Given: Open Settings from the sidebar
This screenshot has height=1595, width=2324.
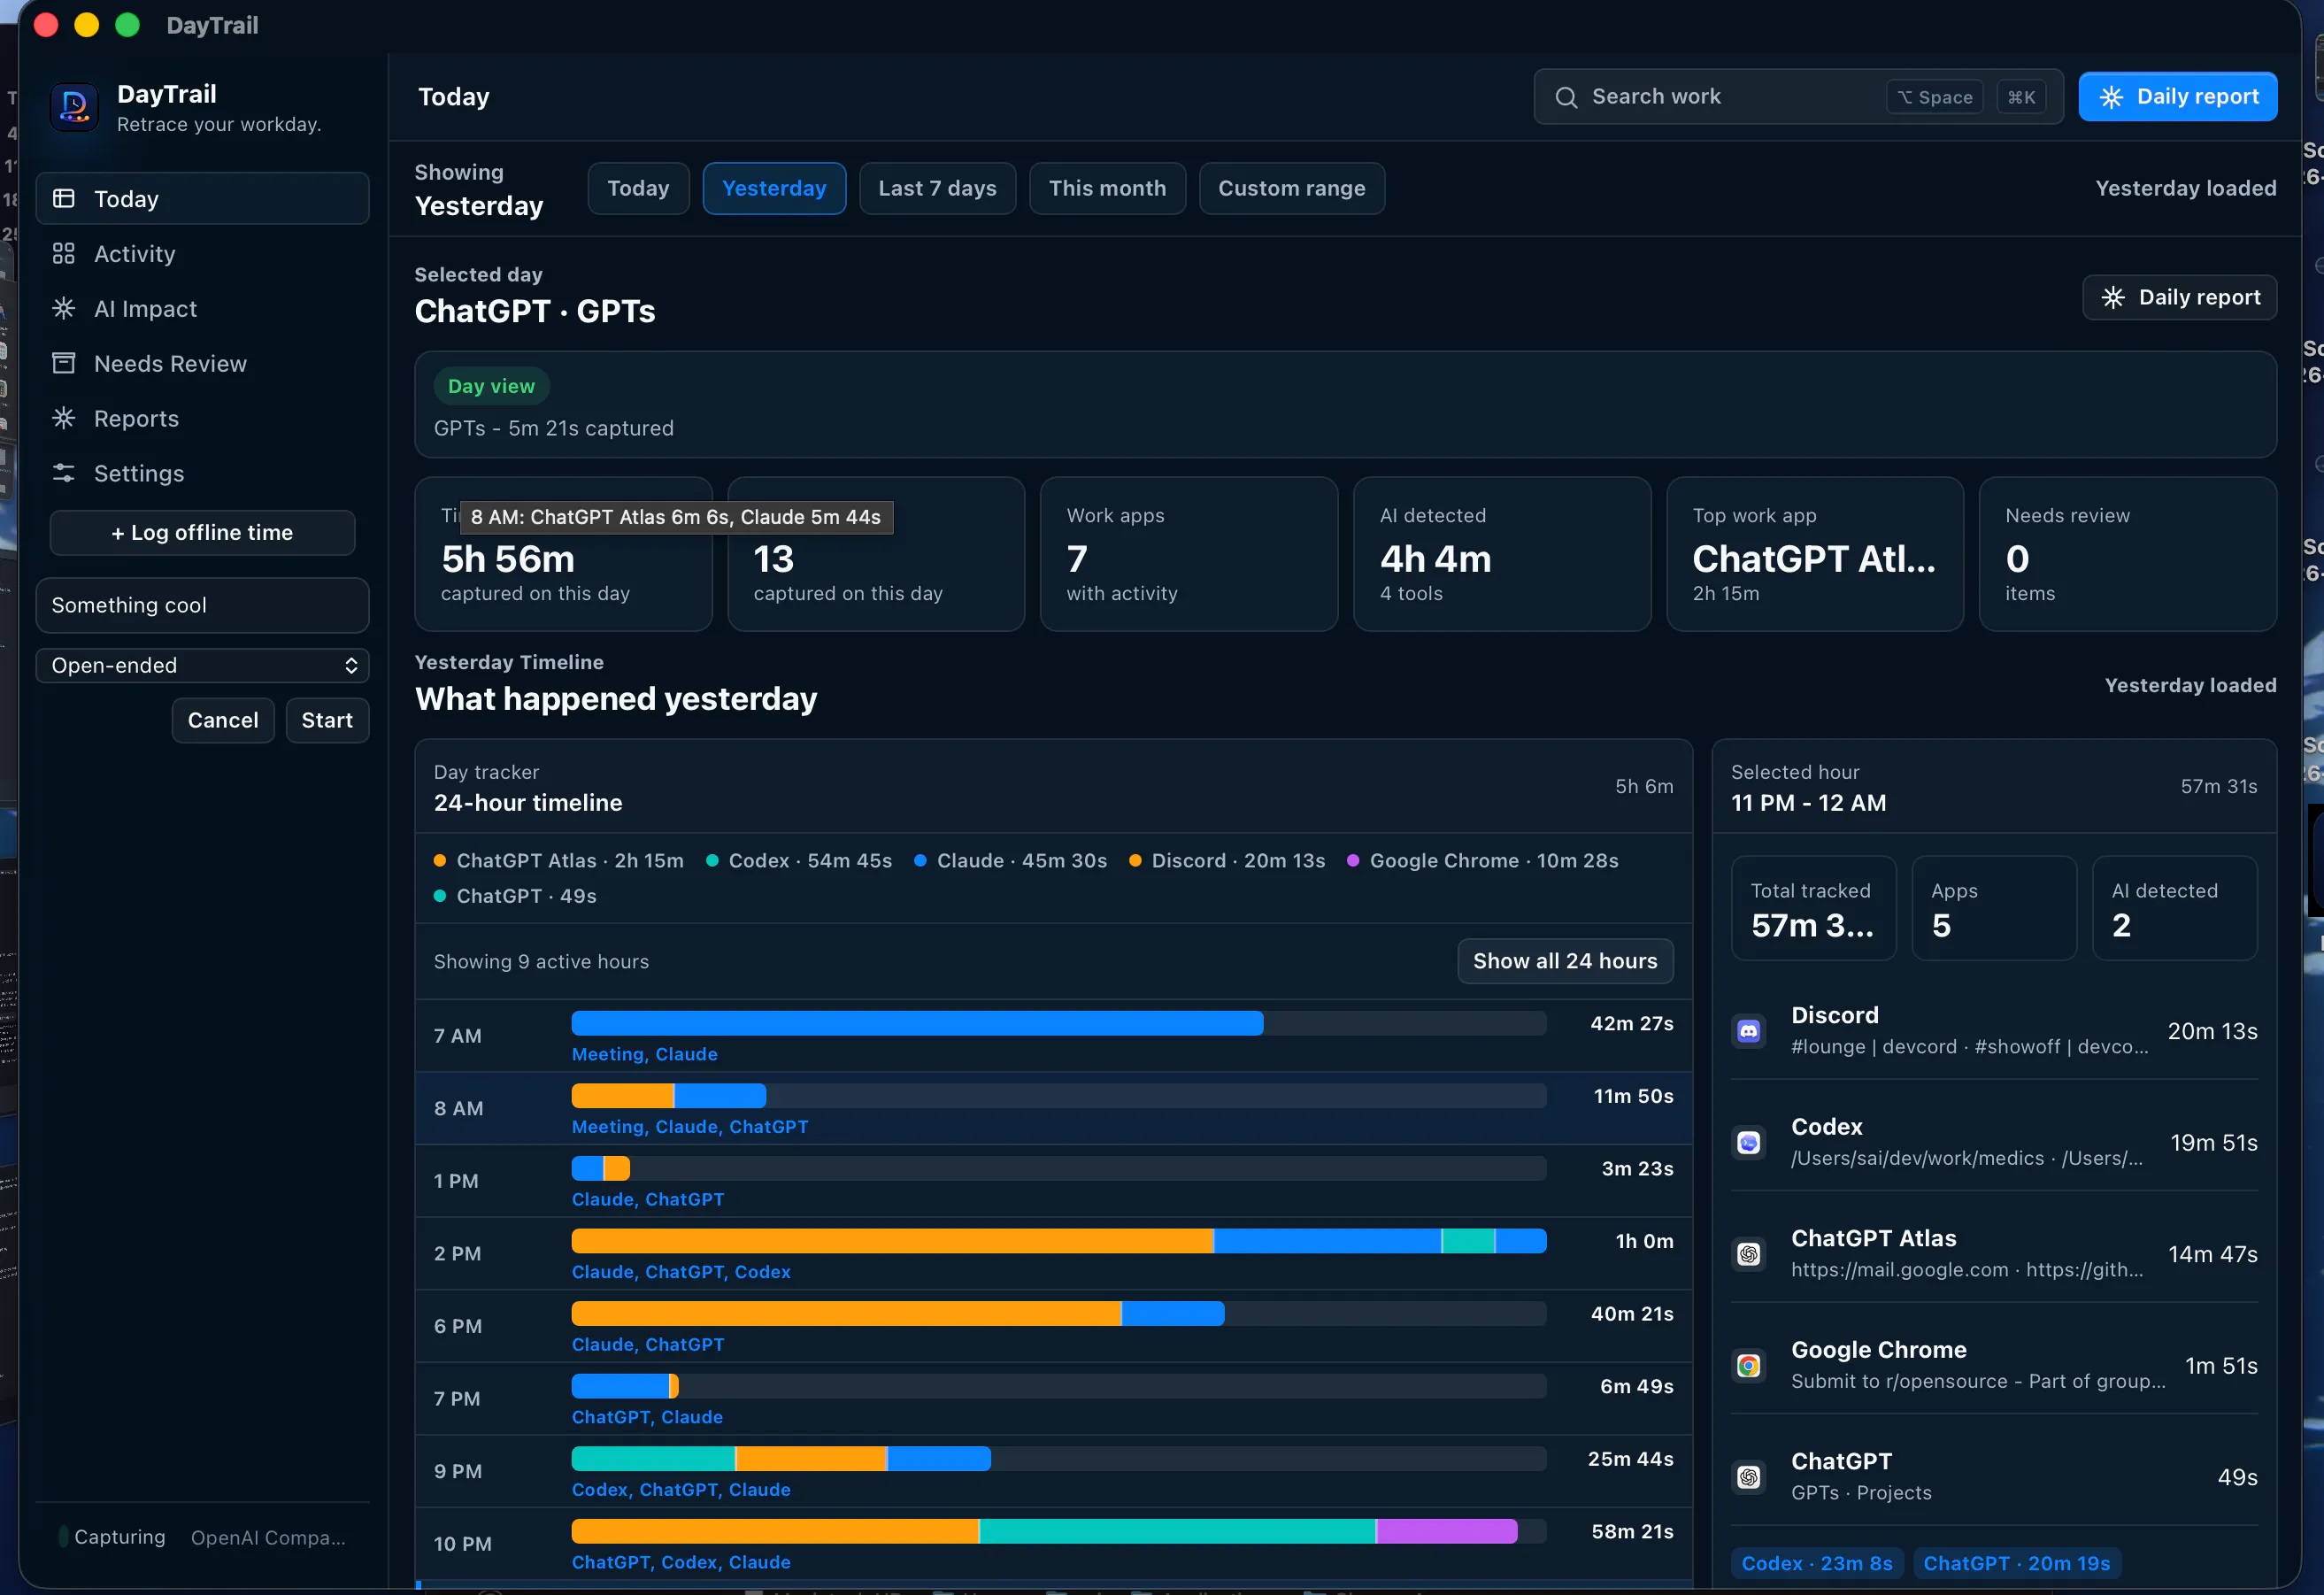Looking at the screenshot, I should click(x=203, y=473).
